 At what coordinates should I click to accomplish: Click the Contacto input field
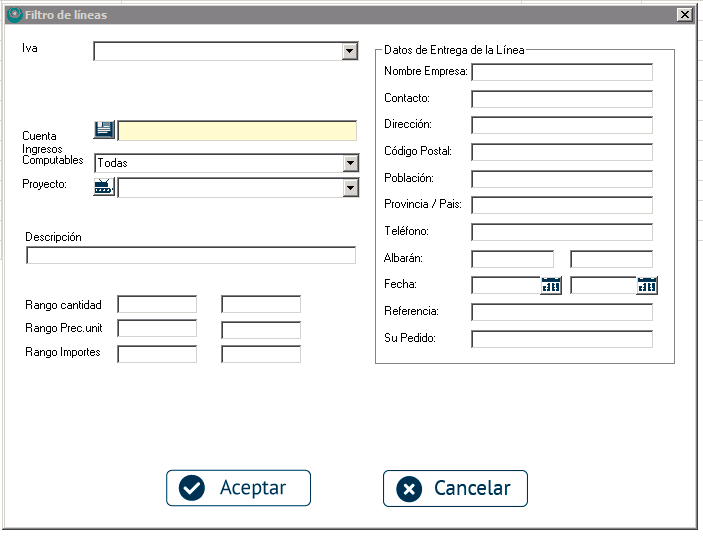(562, 99)
